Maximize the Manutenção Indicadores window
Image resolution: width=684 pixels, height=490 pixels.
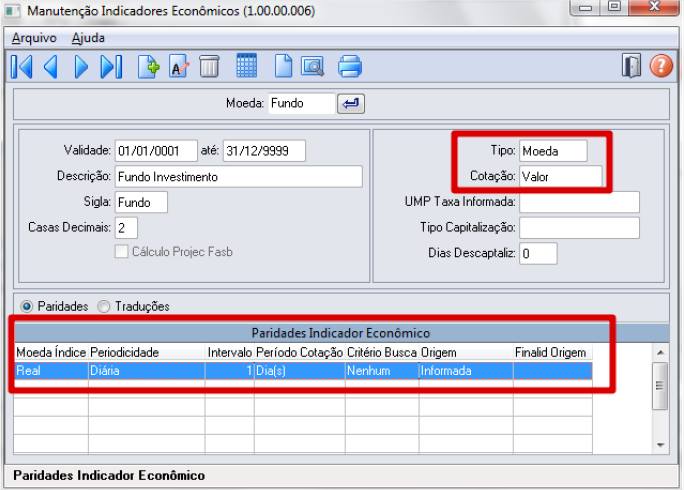(614, 7)
